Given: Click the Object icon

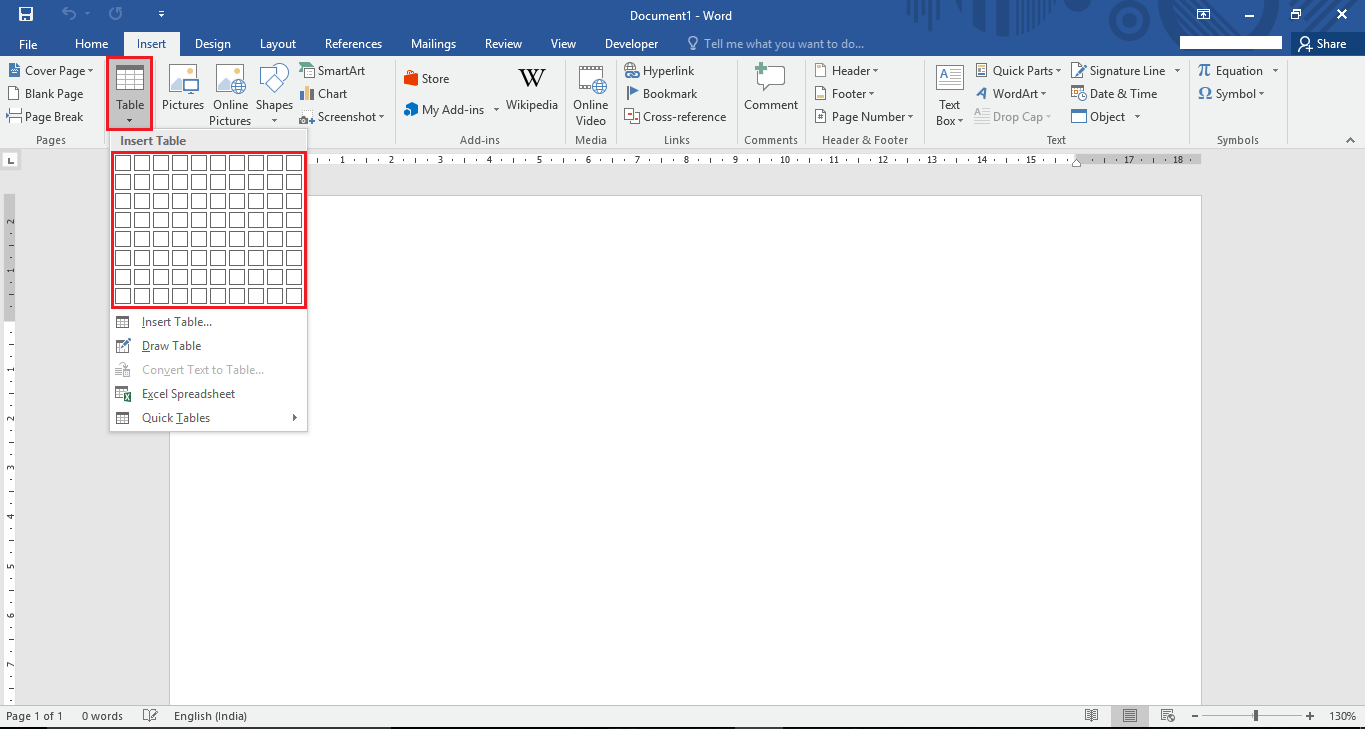Looking at the screenshot, I should pyautogui.click(x=1079, y=117).
